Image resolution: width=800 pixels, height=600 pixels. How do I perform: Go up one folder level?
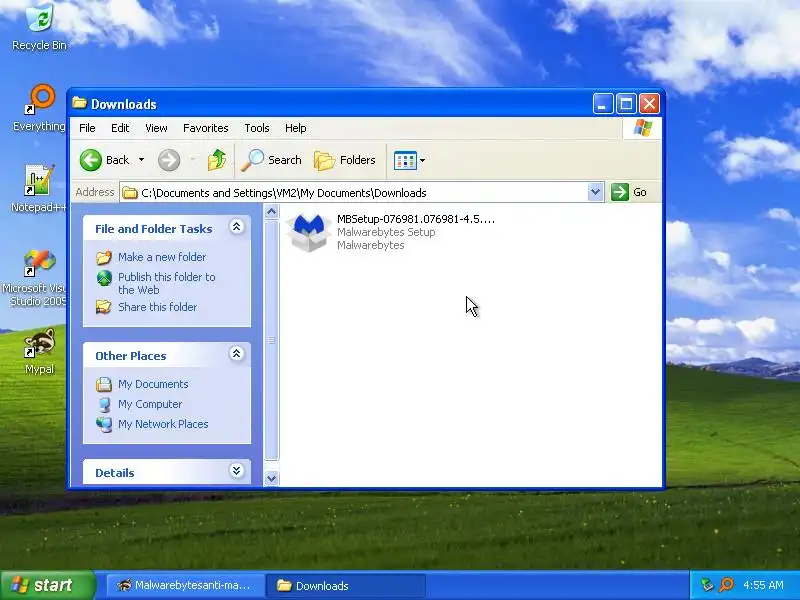tap(217, 160)
